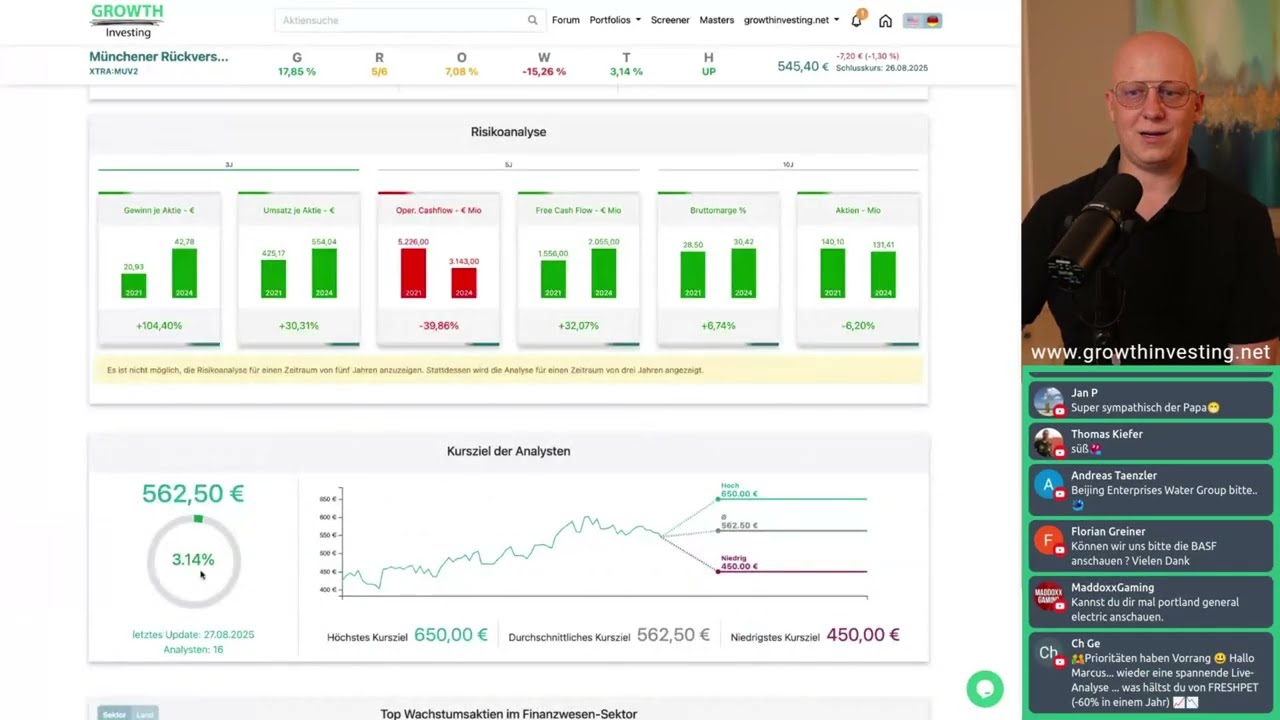Click MaddoxxGaming's portland general electric message
The image size is (1280, 720).
[x=1154, y=610]
